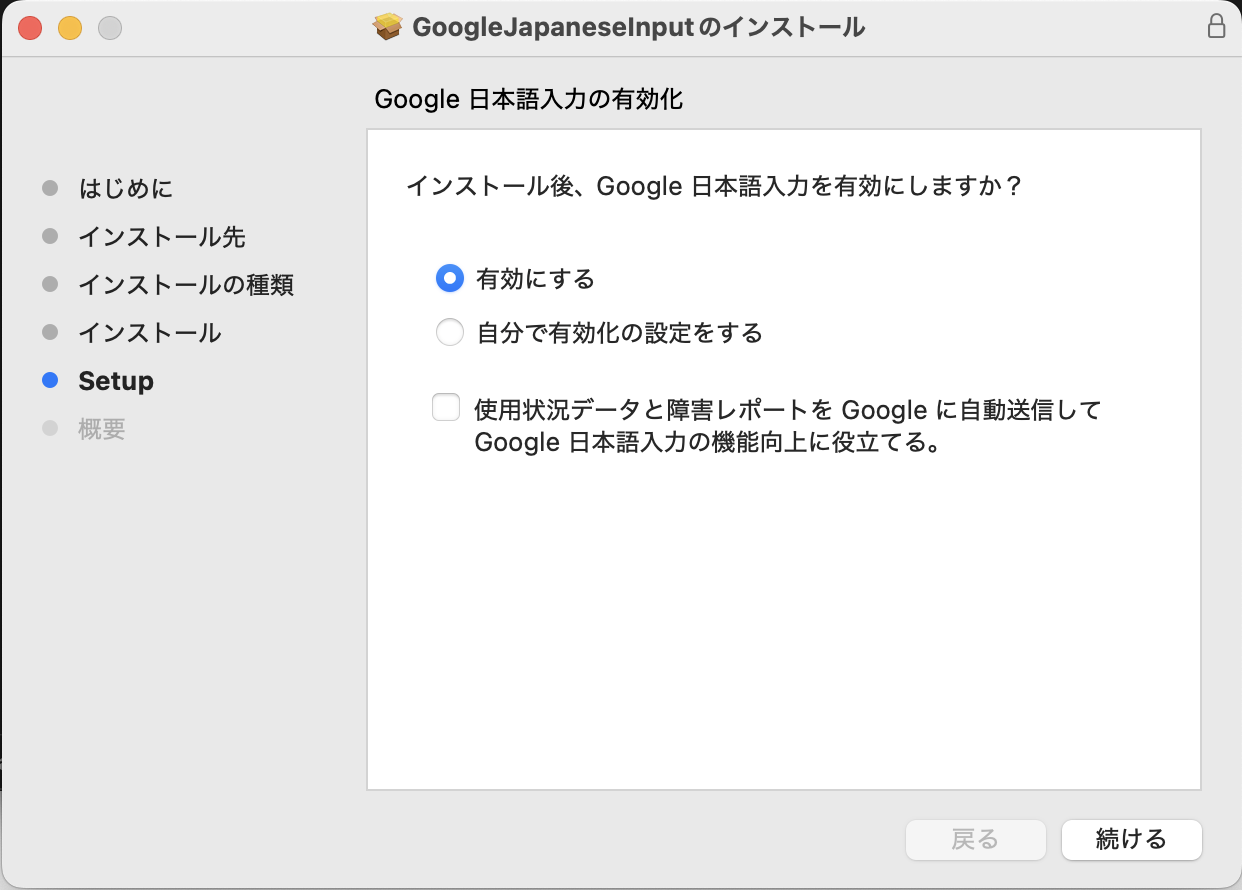Click the インストール先 step in sidebar
This screenshot has height=890, width=1242.
coord(162,237)
